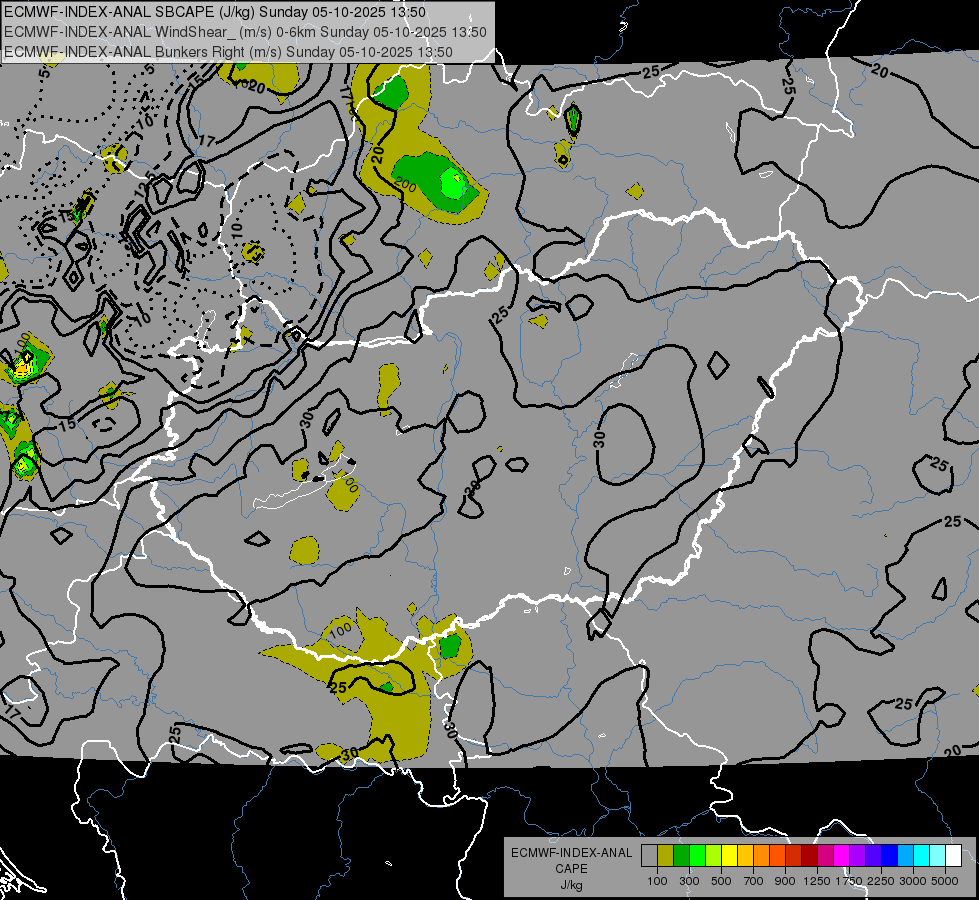This screenshot has height=900, width=979.
Task: Select the gray swatch in the CAPE legend
Action: coord(649,855)
